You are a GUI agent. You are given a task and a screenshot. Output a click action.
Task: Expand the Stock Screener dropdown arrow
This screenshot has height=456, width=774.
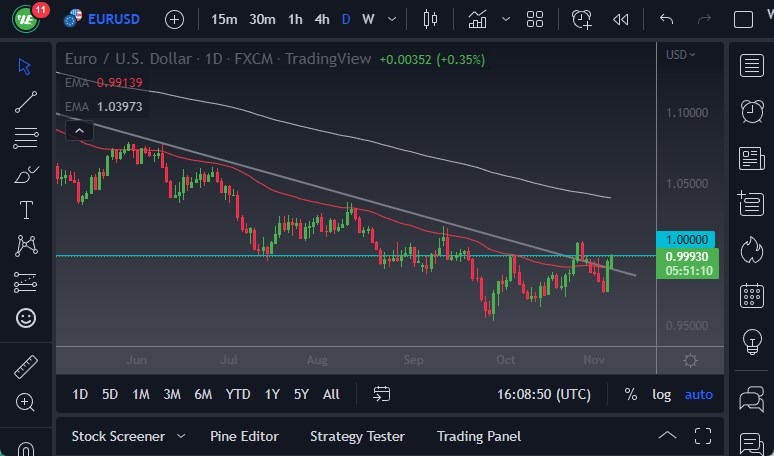[x=181, y=436]
